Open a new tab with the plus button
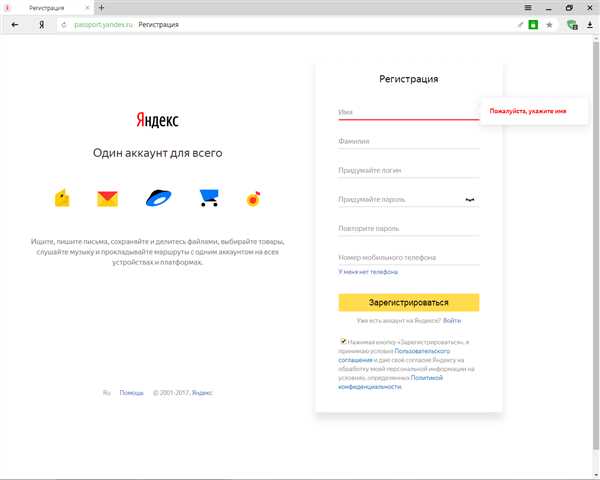 click(x=101, y=7)
